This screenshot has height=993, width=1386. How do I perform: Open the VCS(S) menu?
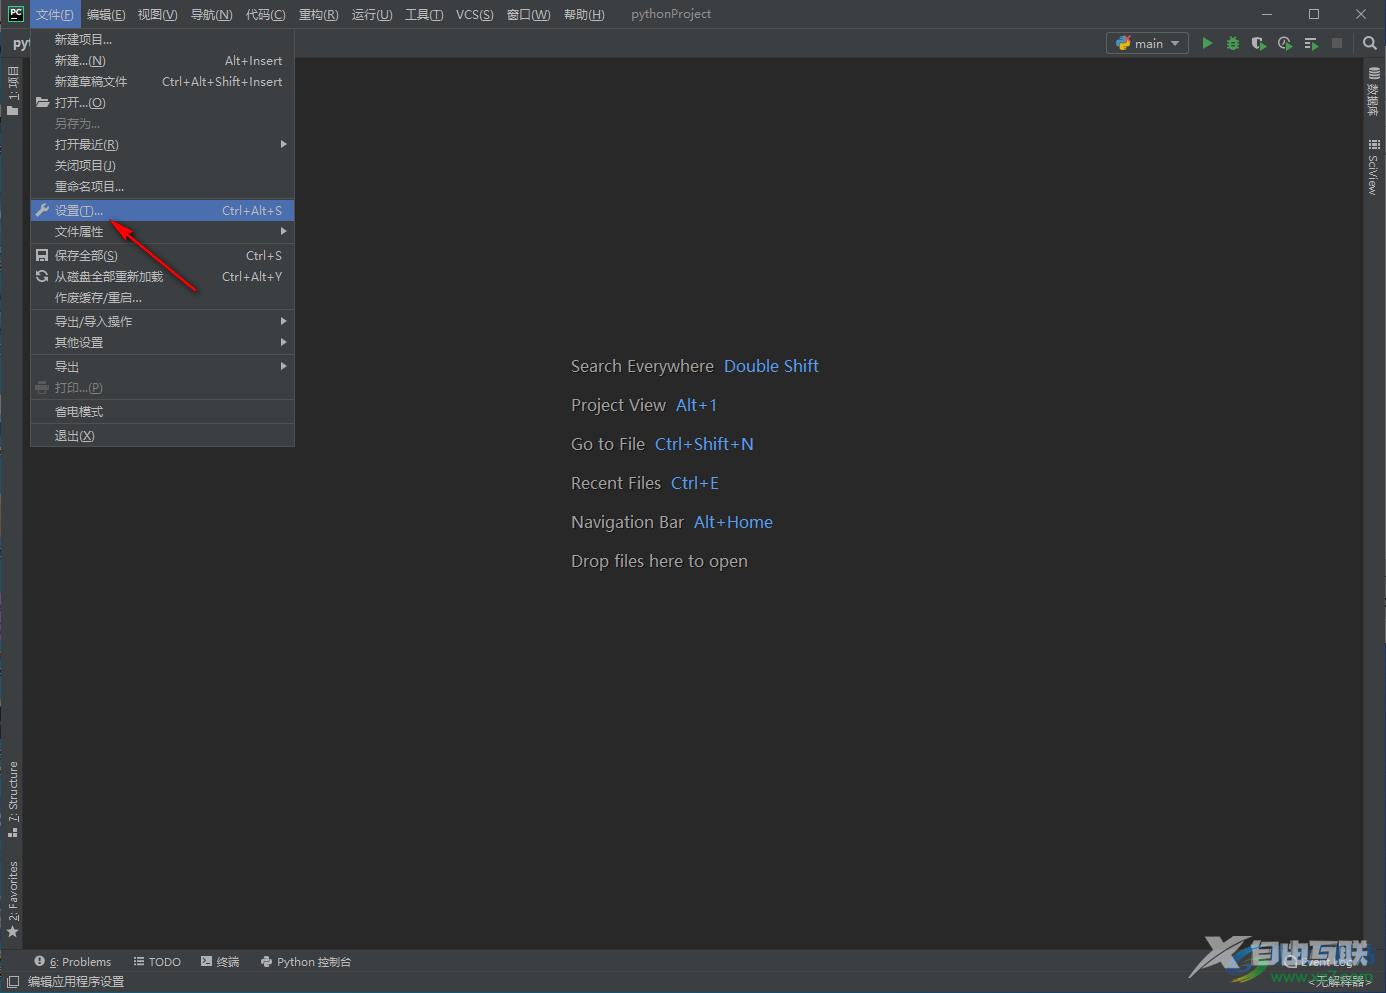click(x=474, y=14)
